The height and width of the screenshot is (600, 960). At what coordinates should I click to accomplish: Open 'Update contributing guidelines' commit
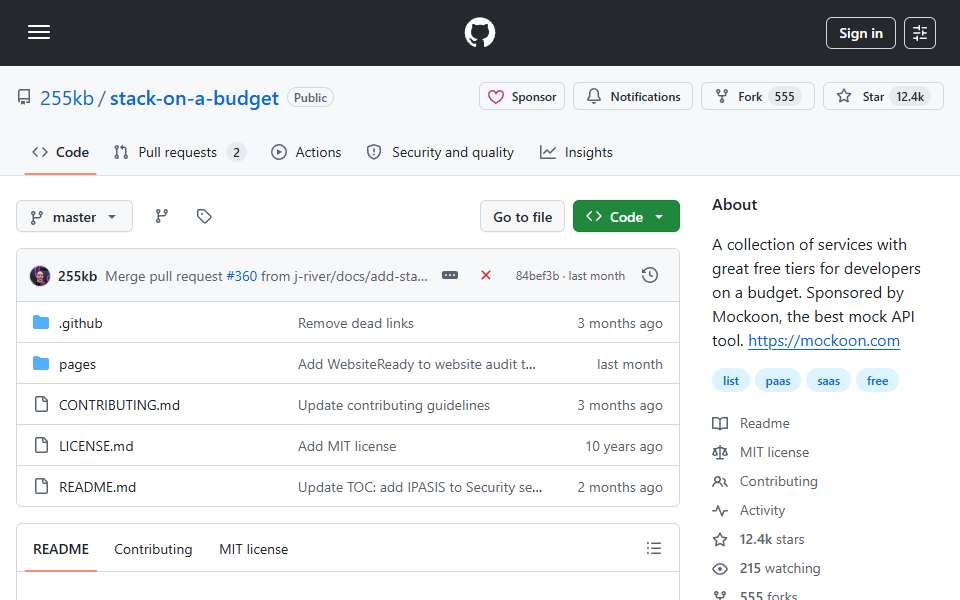tap(394, 405)
